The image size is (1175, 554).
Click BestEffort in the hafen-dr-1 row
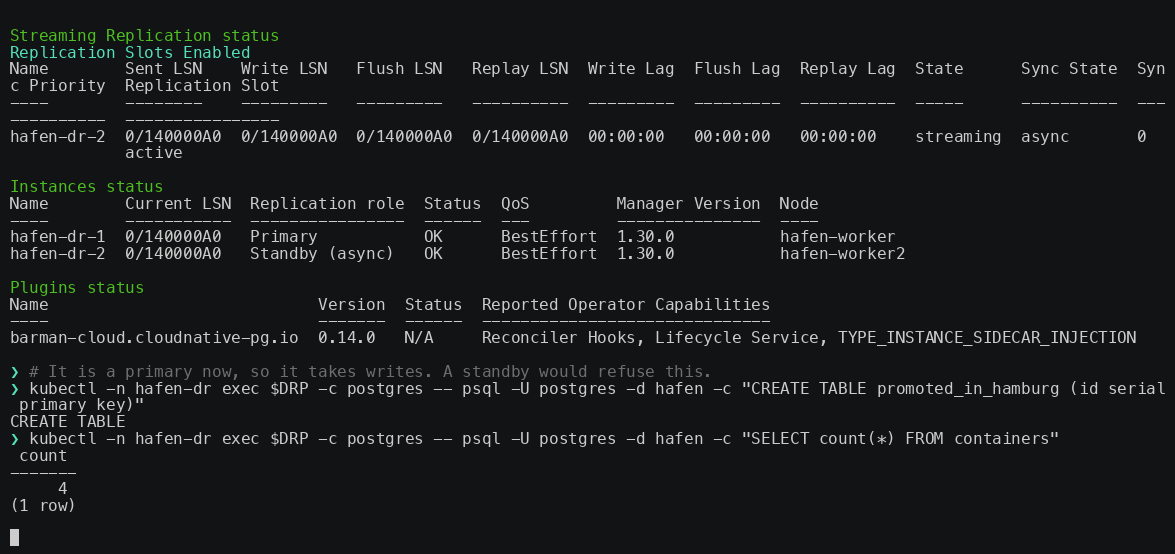point(549,237)
